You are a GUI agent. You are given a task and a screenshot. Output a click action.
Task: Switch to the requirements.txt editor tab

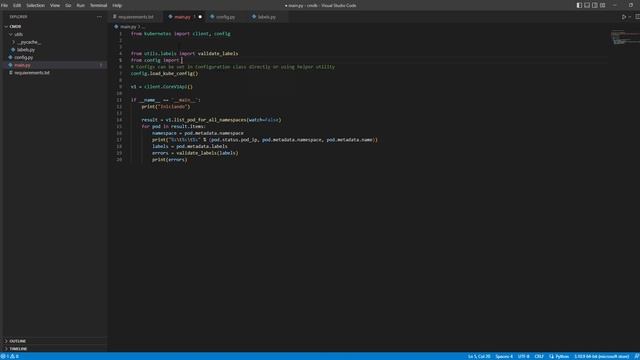click(x=136, y=17)
